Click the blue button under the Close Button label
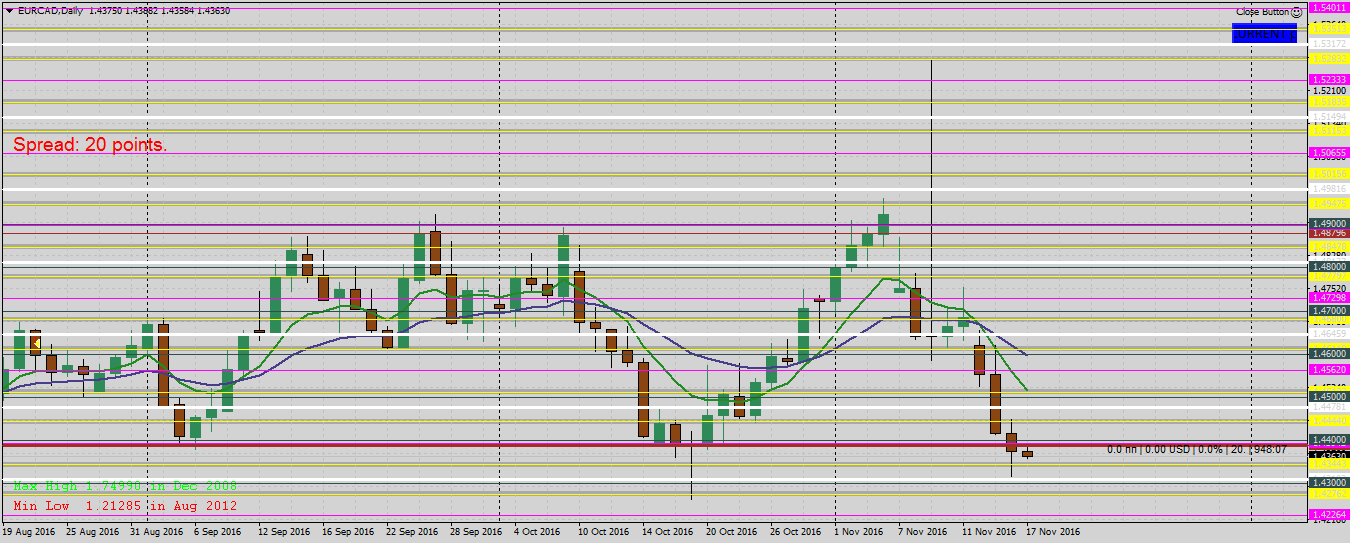The width and height of the screenshot is (1350, 543). [1264, 33]
